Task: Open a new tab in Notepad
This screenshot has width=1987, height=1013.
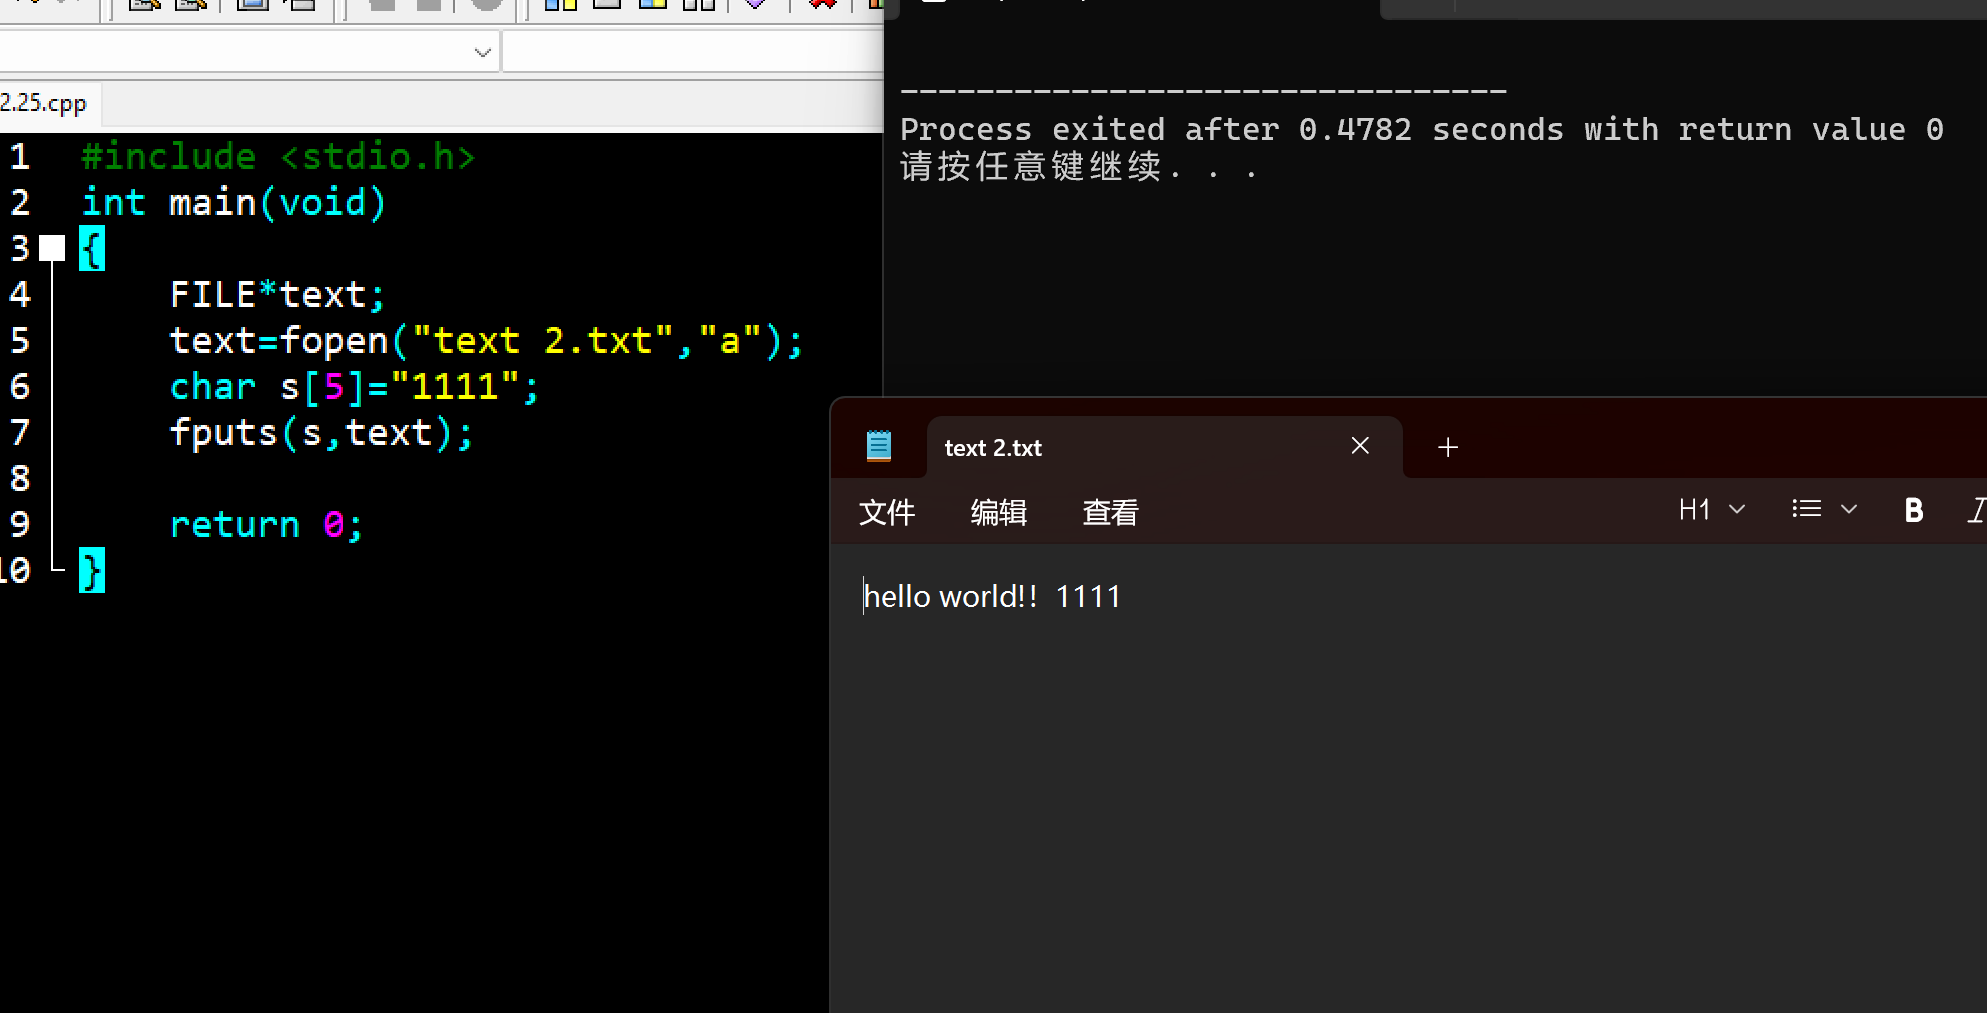Action: tap(1447, 447)
